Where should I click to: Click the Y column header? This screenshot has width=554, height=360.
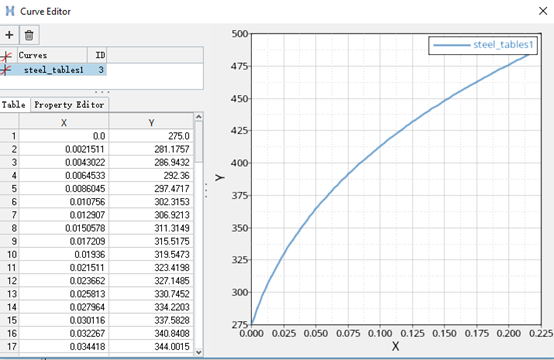[x=151, y=122]
